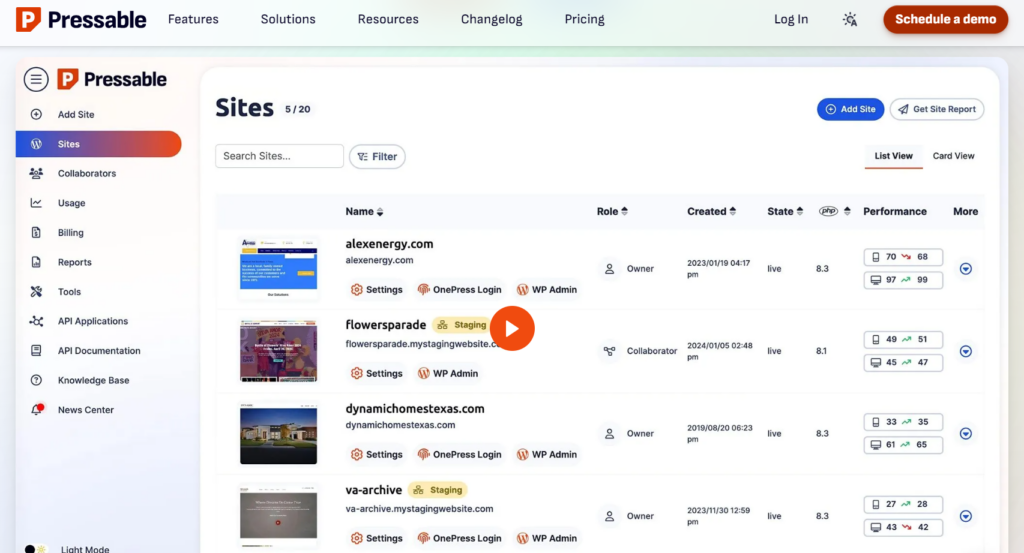Click the Get Site Report button
1024x553 pixels.
[x=937, y=109]
